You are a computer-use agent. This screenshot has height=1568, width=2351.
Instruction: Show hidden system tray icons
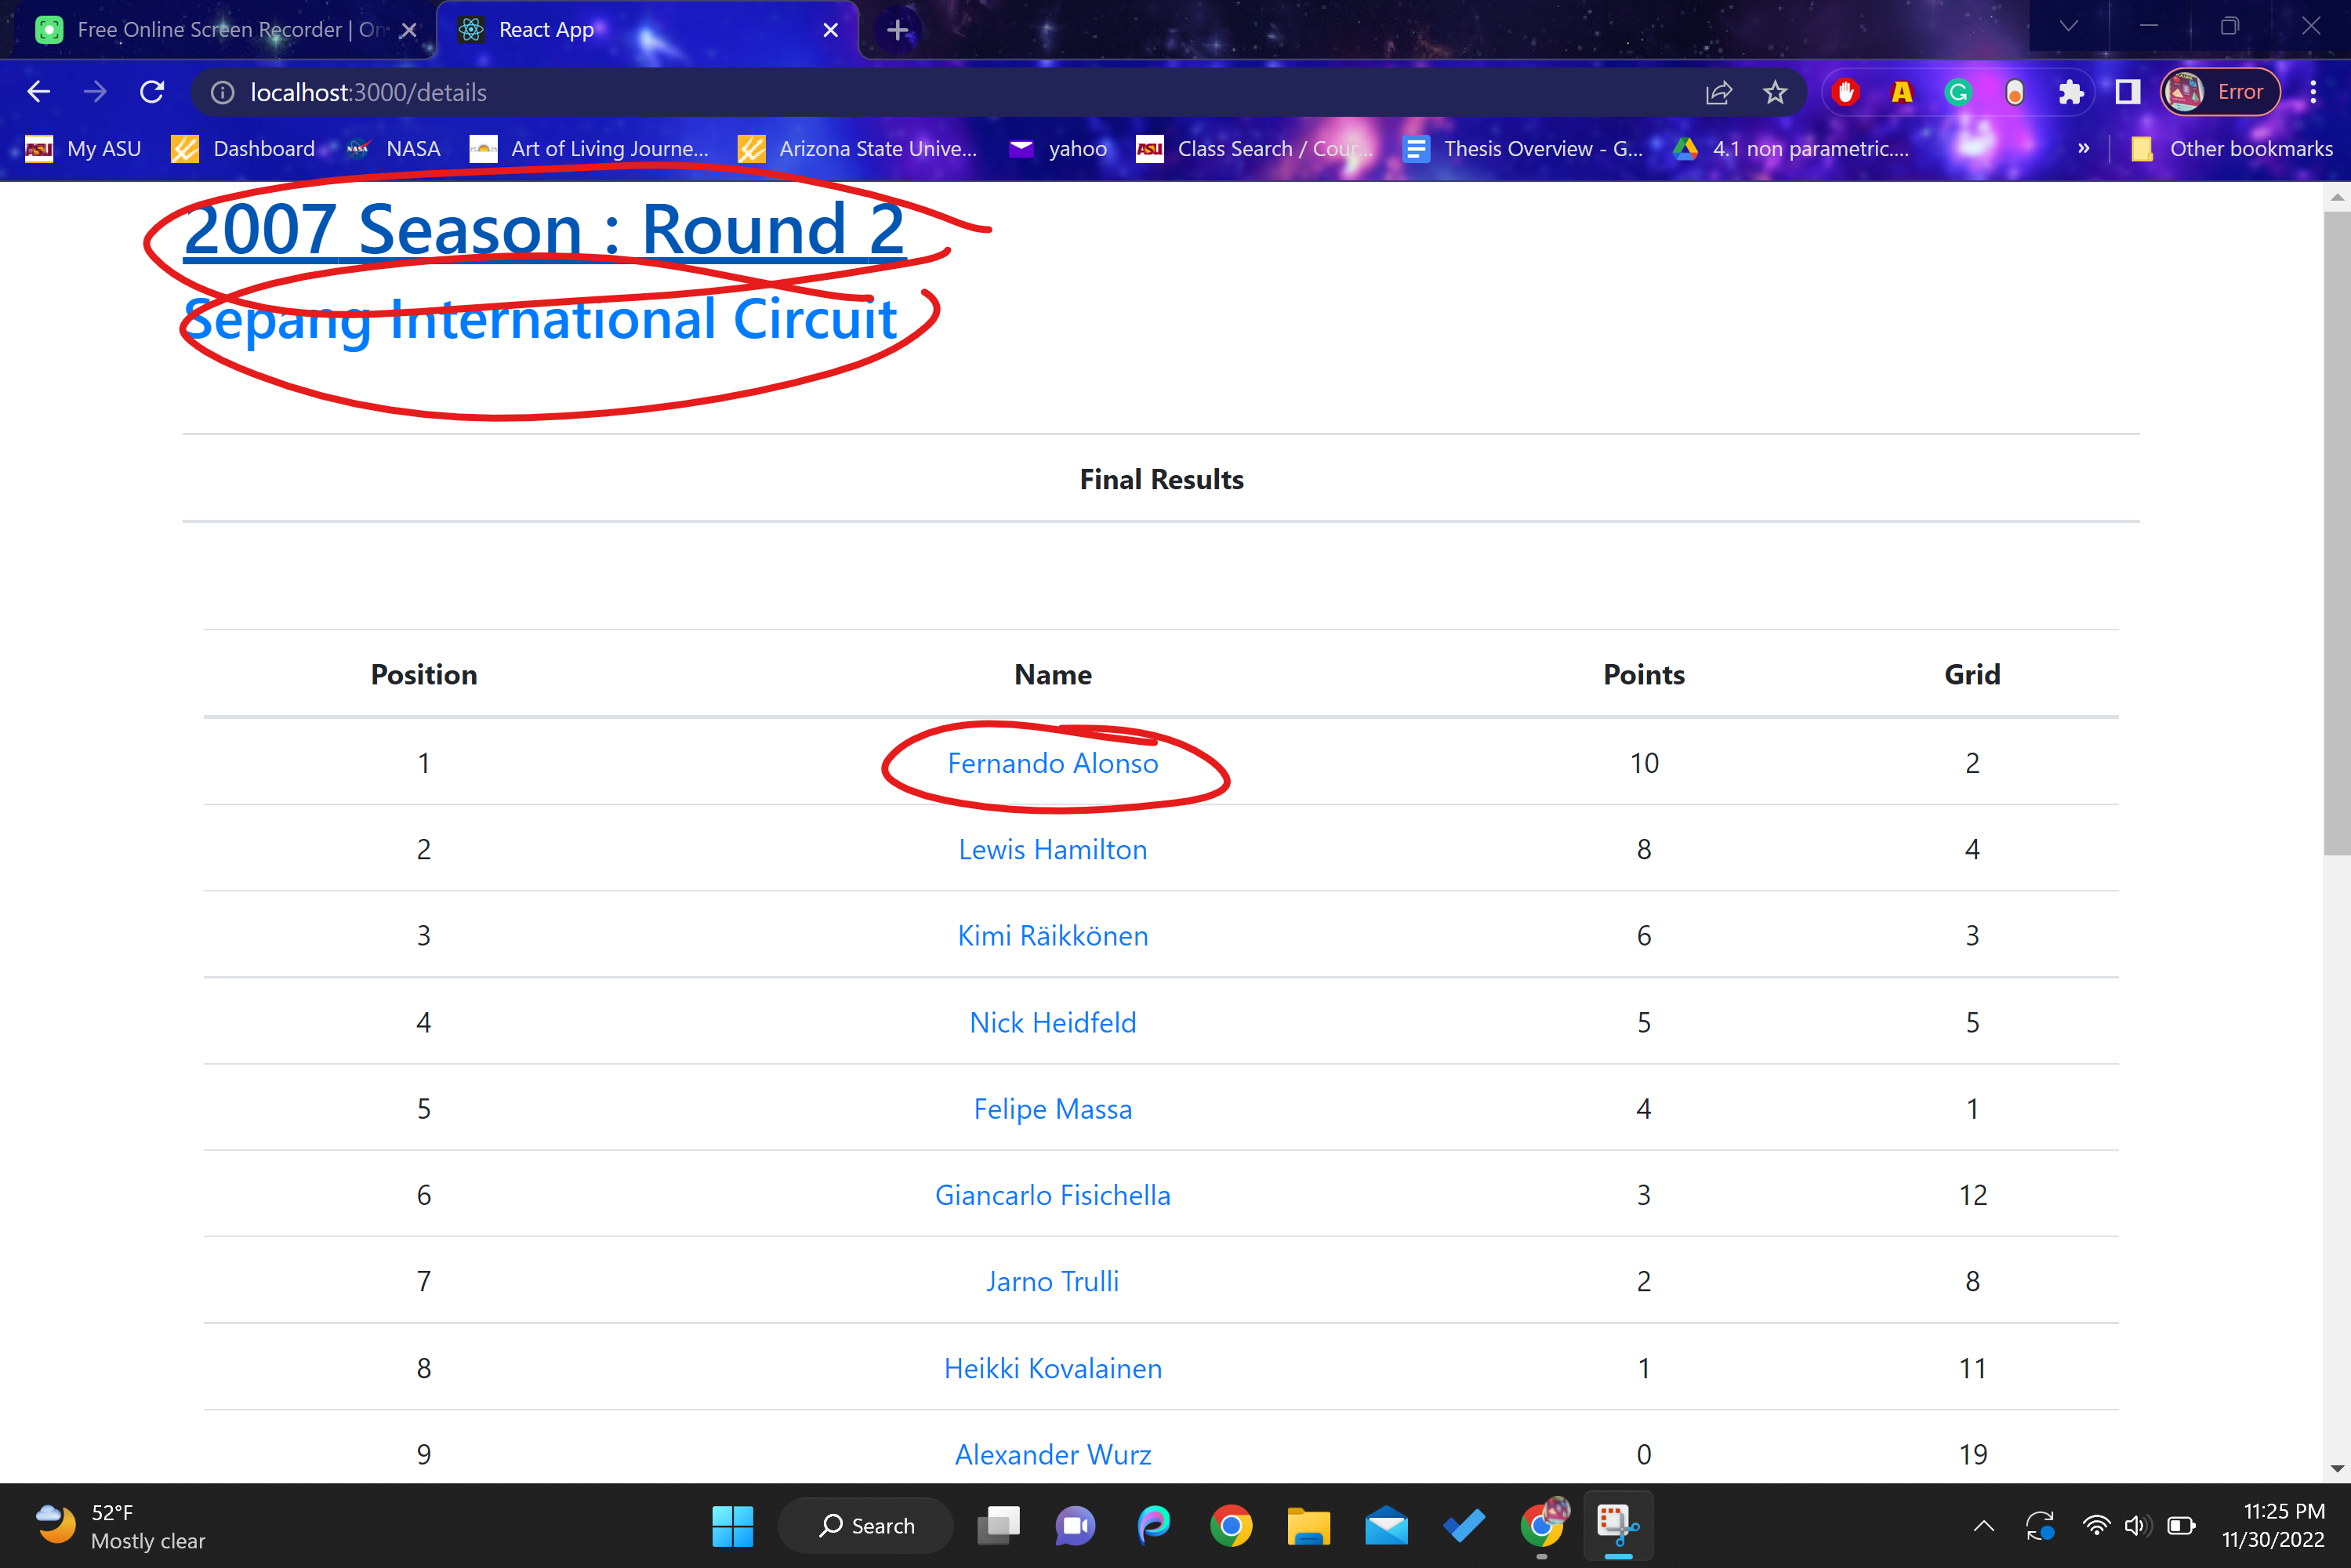(1984, 1525)
